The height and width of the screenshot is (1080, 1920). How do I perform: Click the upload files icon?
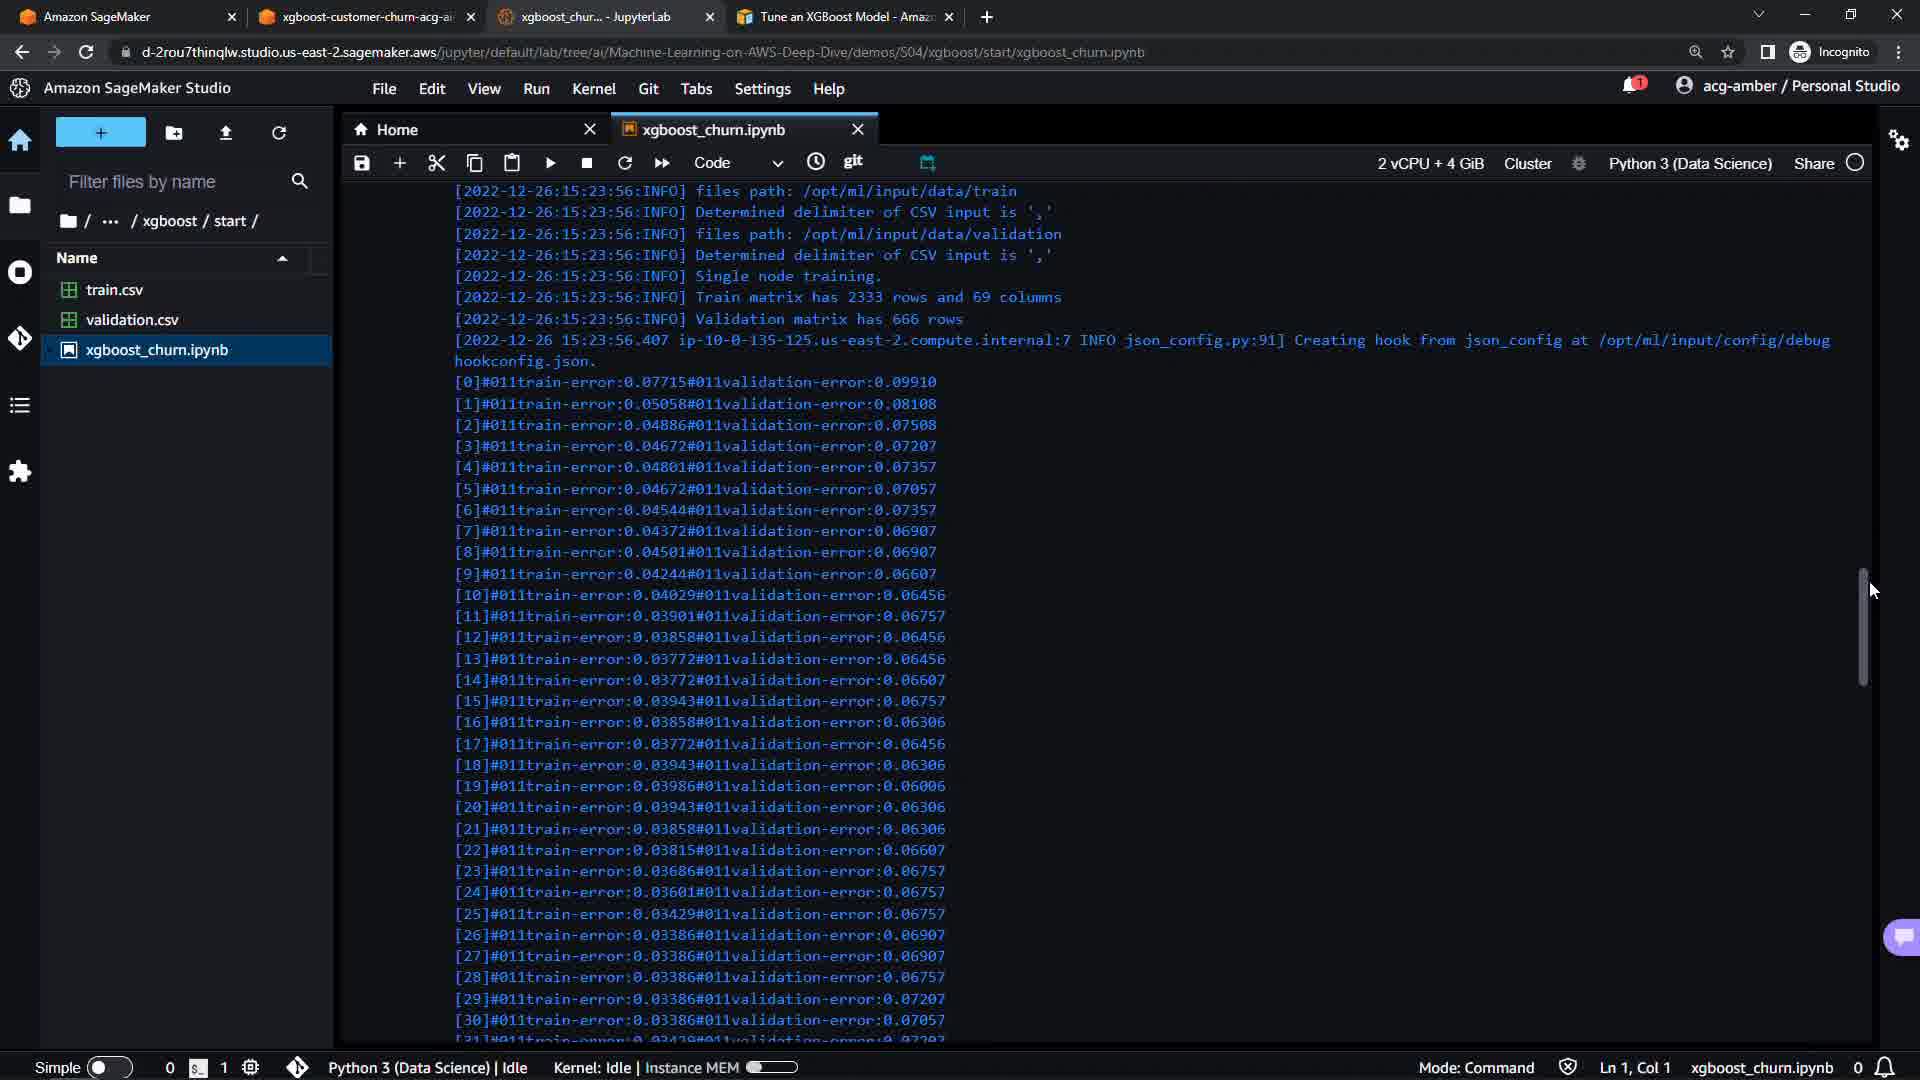coord(226,133)
